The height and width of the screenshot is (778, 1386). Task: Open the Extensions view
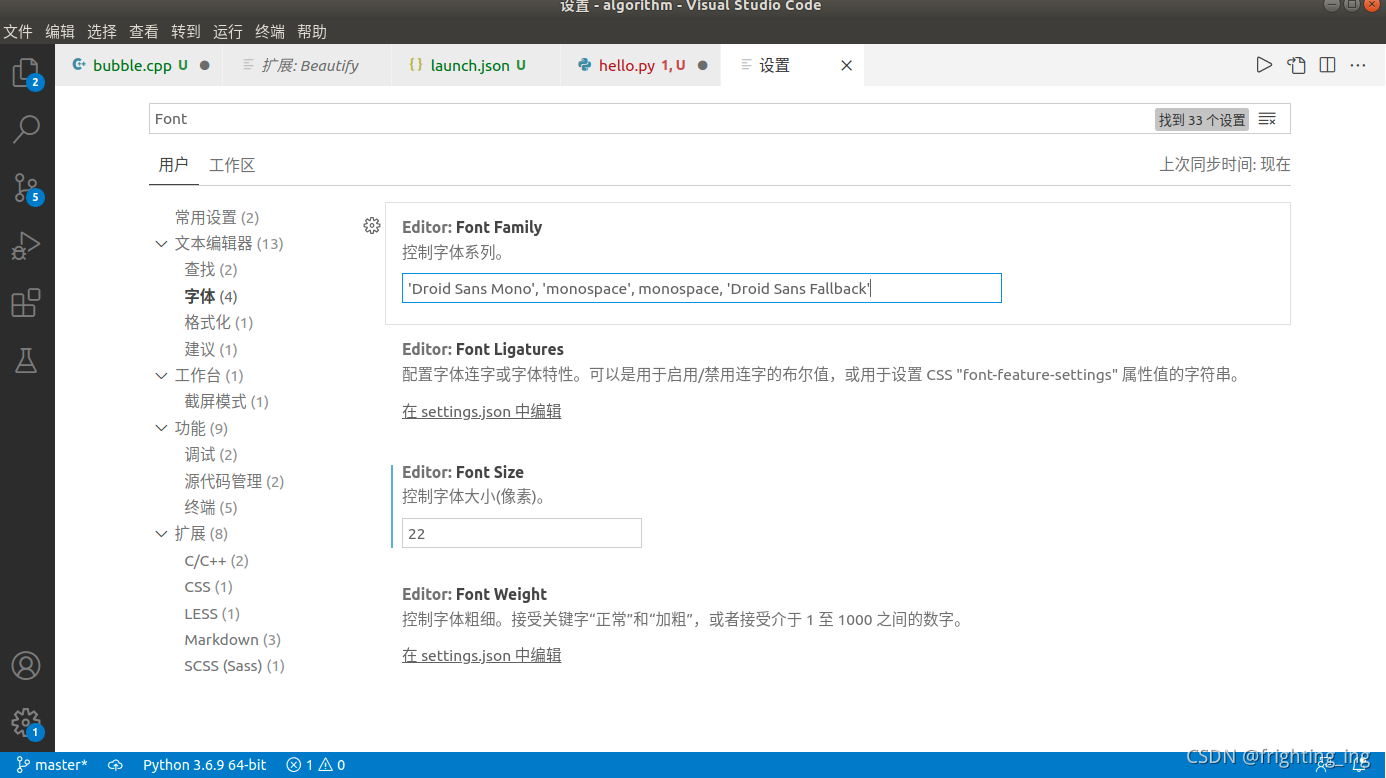[x=27, y=303]
